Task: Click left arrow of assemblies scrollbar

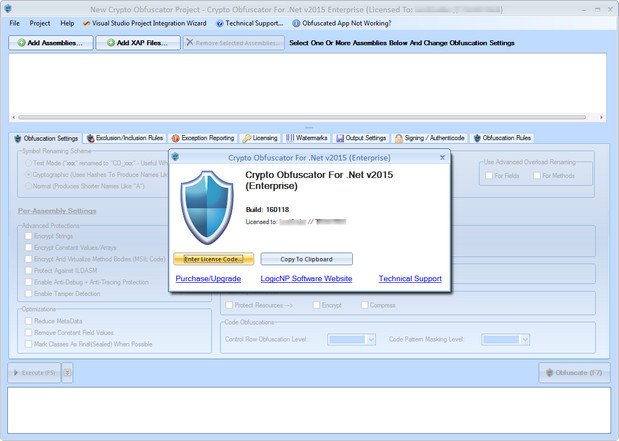Action: click(14, 117)
